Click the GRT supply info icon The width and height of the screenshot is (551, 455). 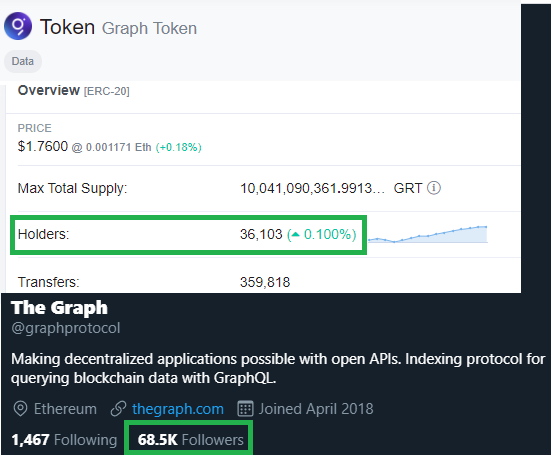click(x=434, y=188)
